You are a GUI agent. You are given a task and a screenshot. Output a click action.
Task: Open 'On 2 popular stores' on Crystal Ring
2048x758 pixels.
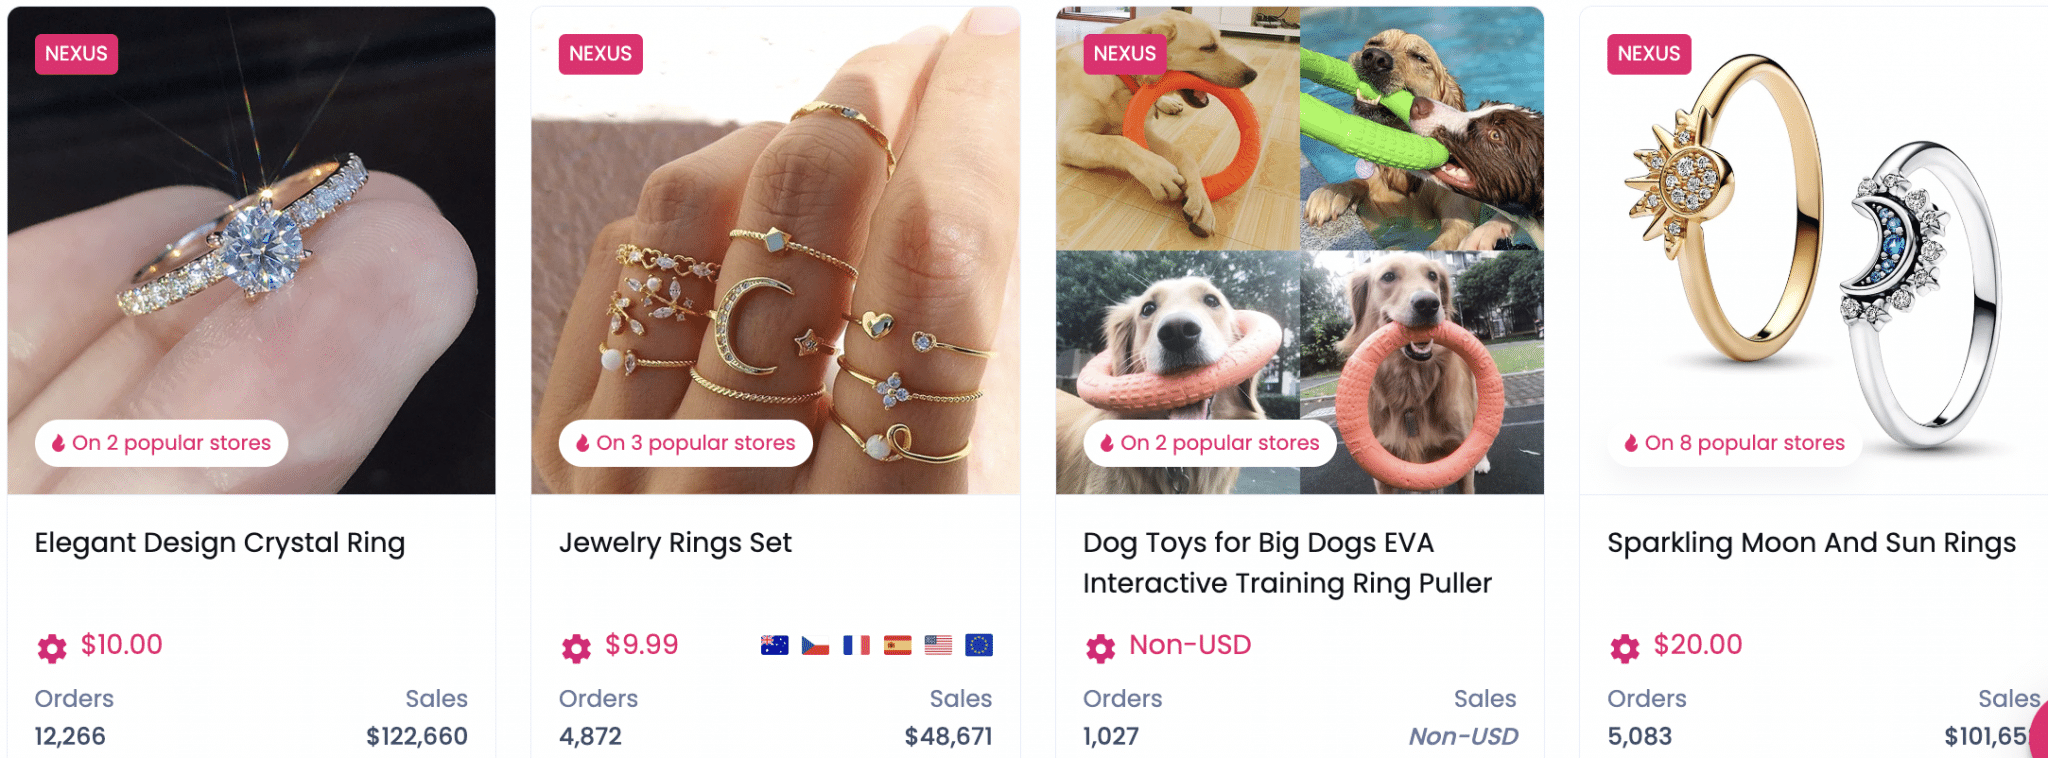click(162, 443)
